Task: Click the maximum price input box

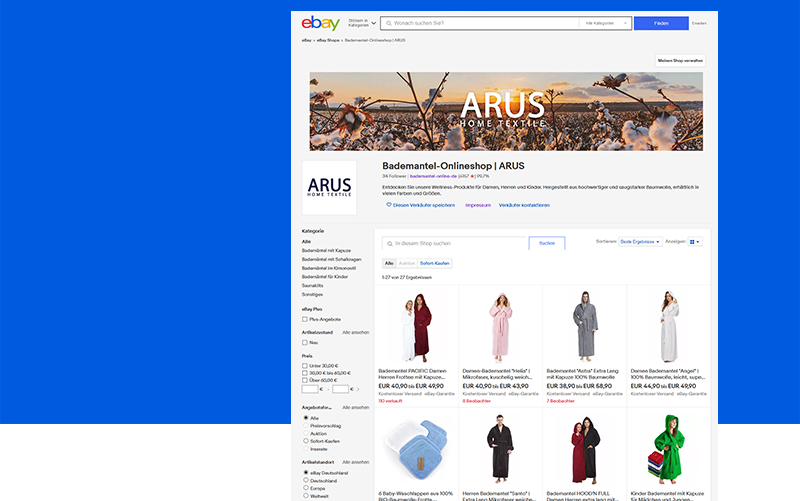Action: point(340,389)
